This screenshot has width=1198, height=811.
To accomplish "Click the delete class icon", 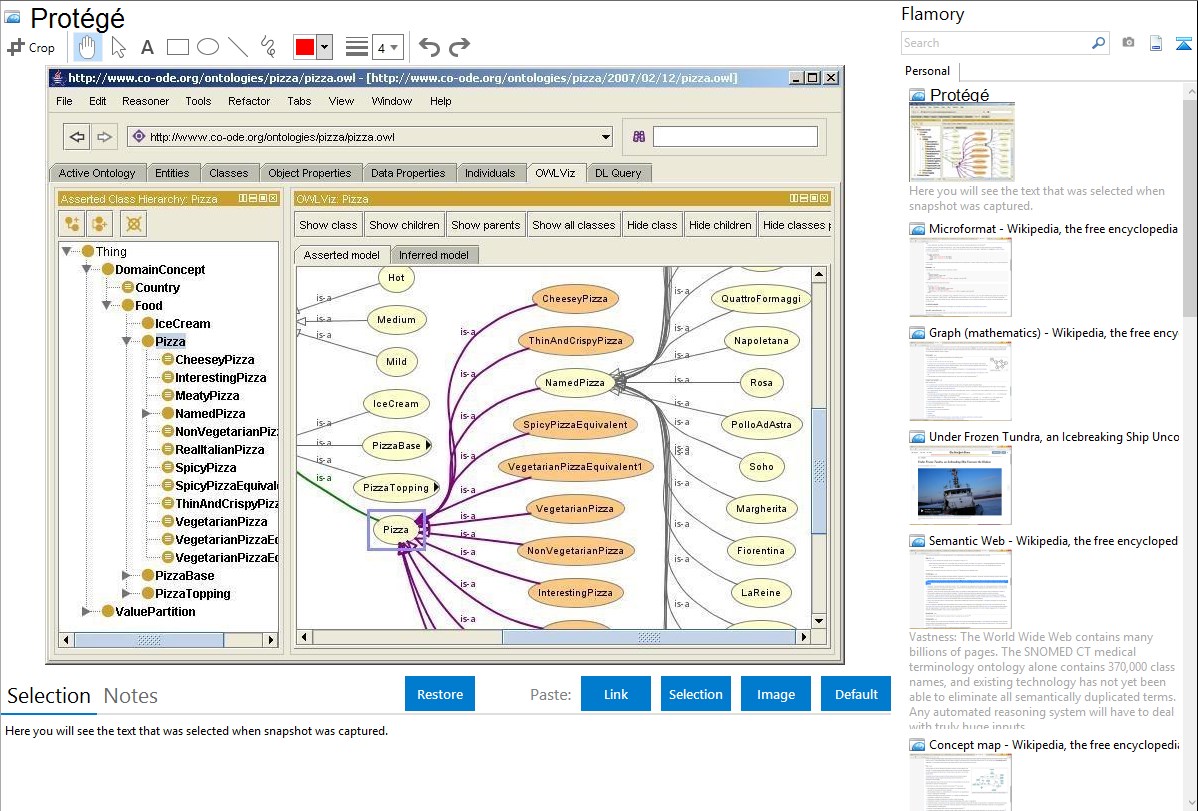I will point(134,224).
